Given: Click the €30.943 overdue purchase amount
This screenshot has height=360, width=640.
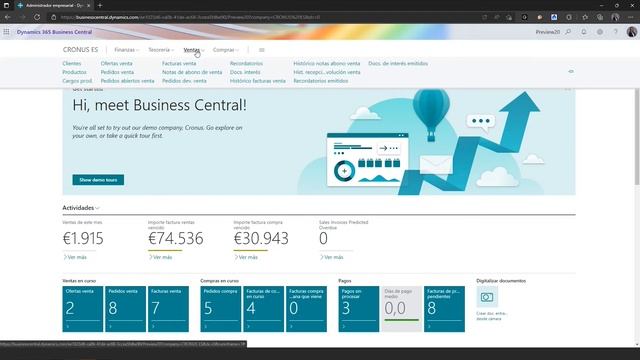Looking at the screenshot, I should coord(261,238).
